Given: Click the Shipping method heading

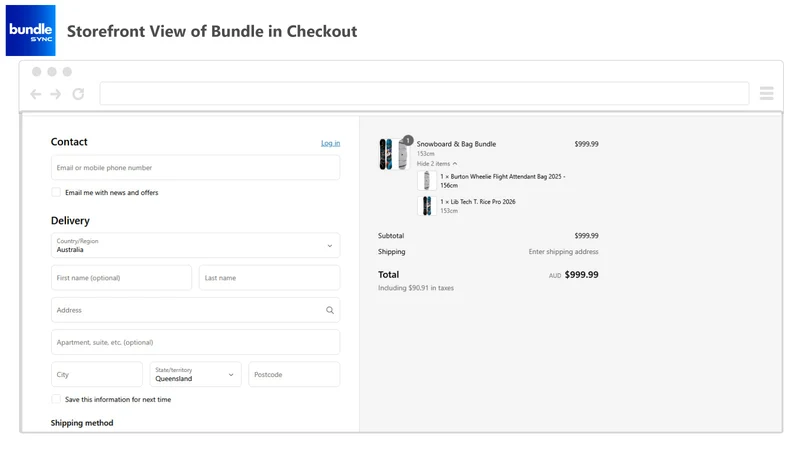Looking at the screenshot, I should click(82, 422).
